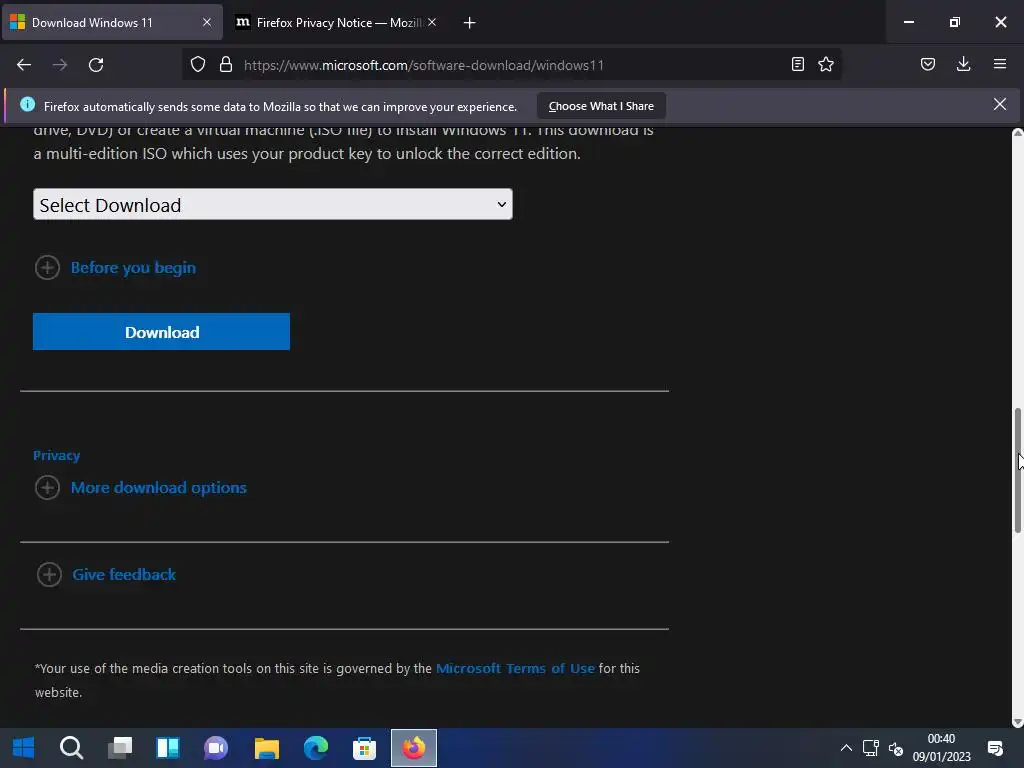
Task: Click the scrollbar down arrow
Action: [1017, 722]
